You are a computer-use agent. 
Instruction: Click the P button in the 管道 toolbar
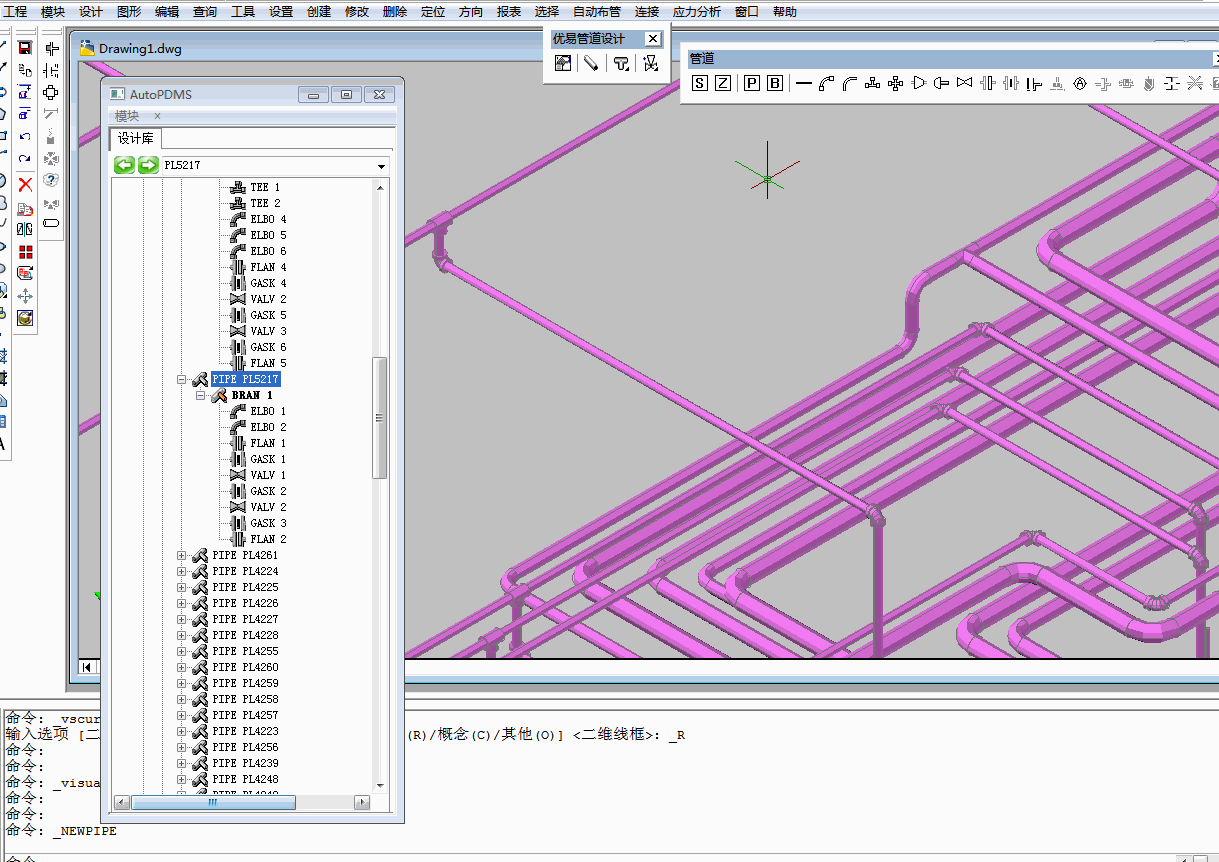point(752,83)
